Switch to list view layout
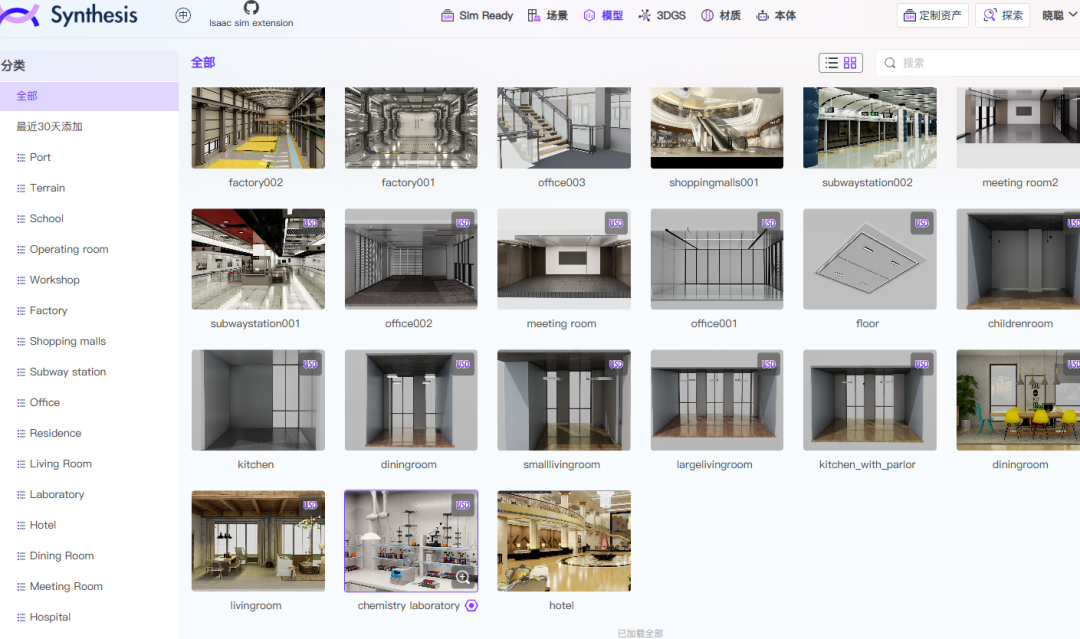1080x639 pixels. click(831, 63)
